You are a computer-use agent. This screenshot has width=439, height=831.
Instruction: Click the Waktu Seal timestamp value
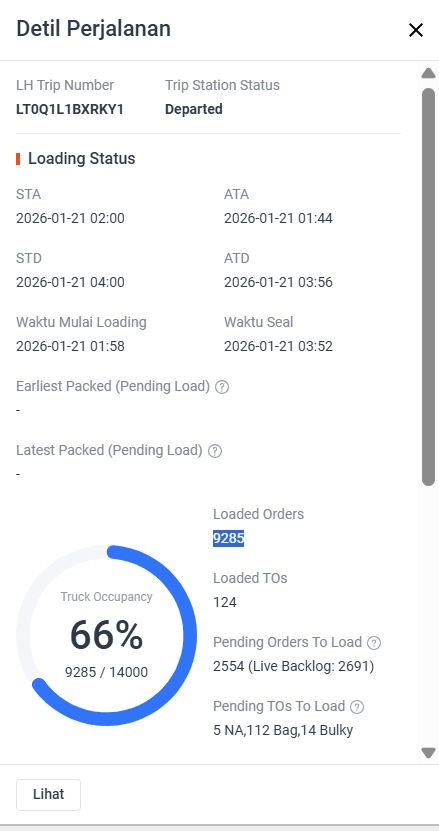[278, 347]
